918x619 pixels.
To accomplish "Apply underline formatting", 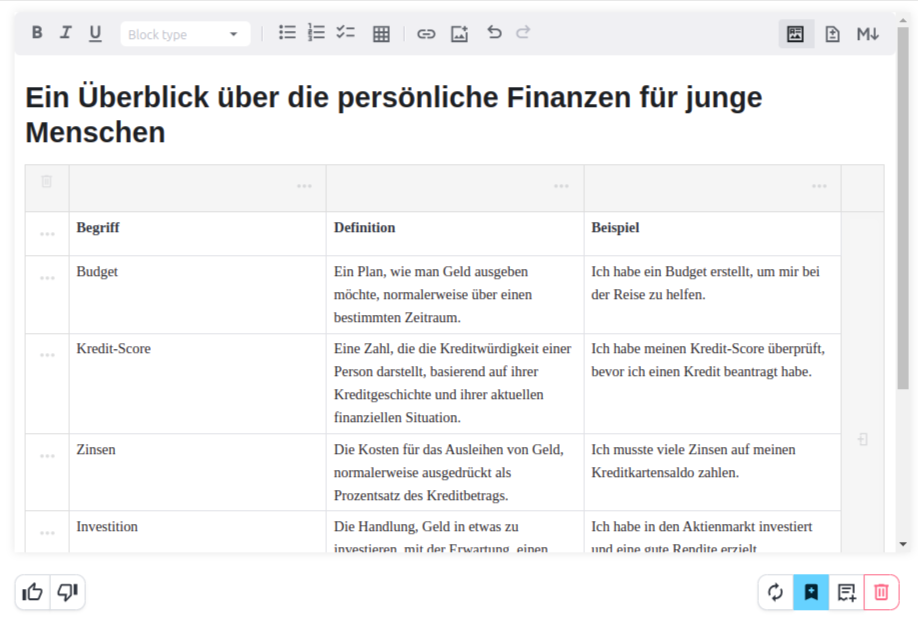I will click(95, 33).
